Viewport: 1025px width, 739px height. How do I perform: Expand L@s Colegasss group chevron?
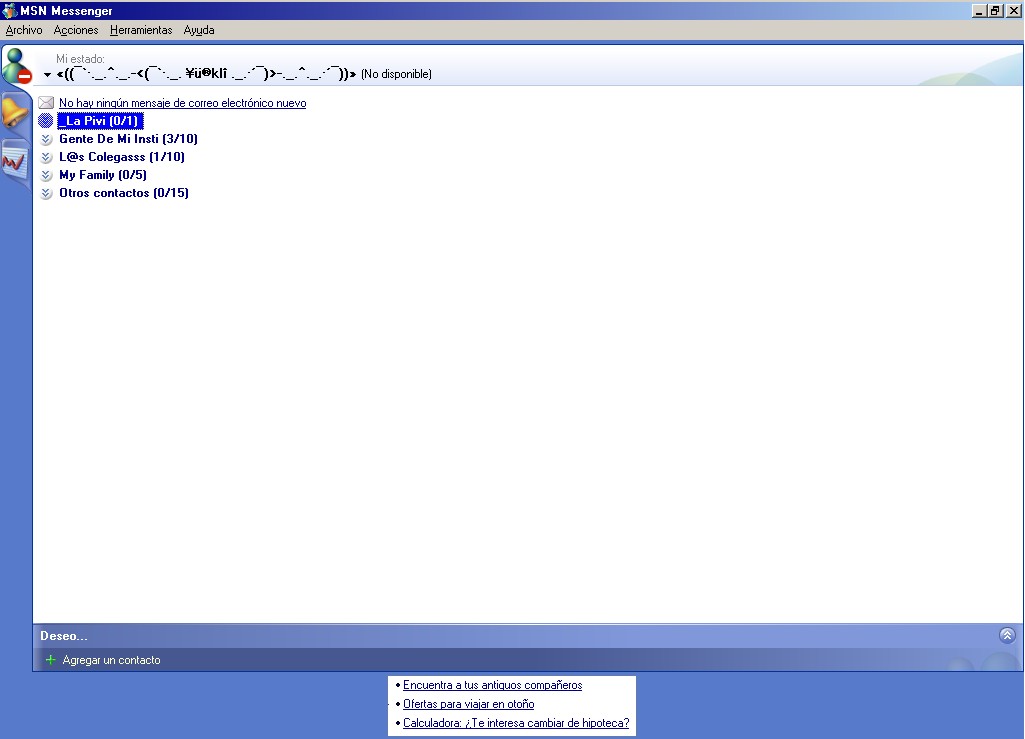pos(46,157)
